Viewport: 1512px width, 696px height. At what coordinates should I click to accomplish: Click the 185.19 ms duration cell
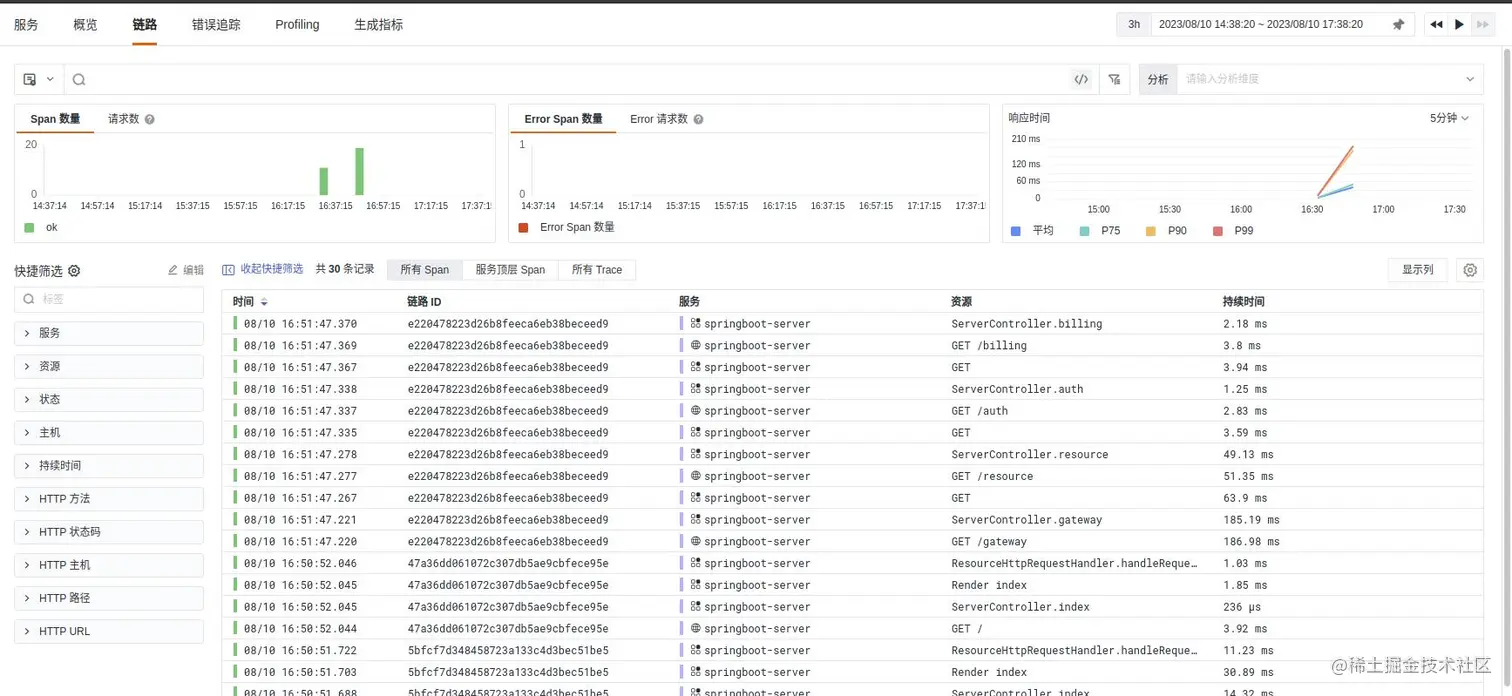point(1251,520)
